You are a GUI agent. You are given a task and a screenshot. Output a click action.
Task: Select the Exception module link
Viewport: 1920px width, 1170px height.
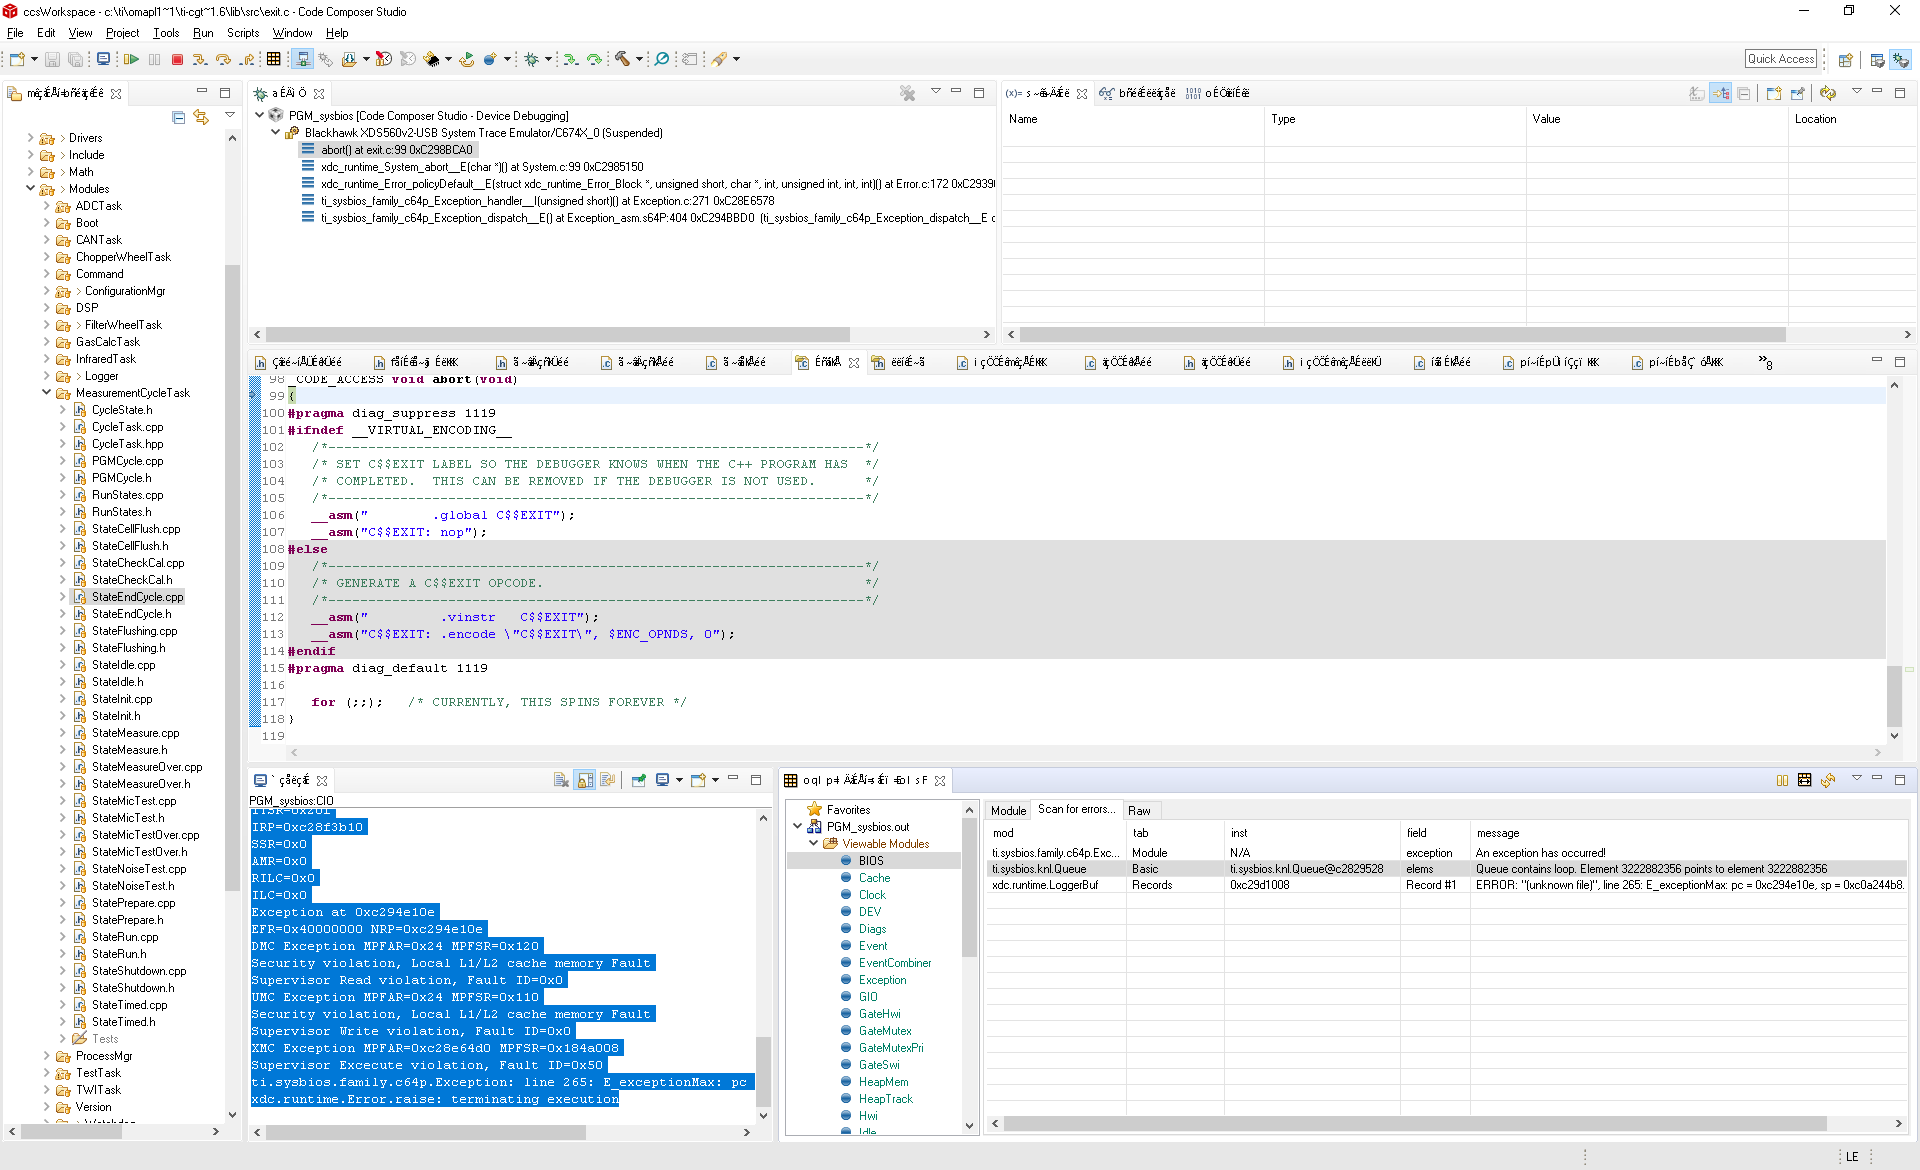pos(882,980)
